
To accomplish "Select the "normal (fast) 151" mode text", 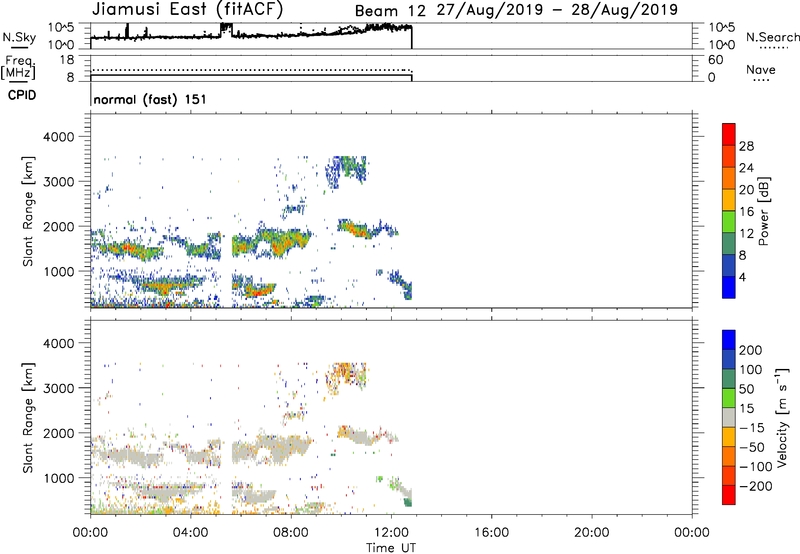I will pos(150,99).
